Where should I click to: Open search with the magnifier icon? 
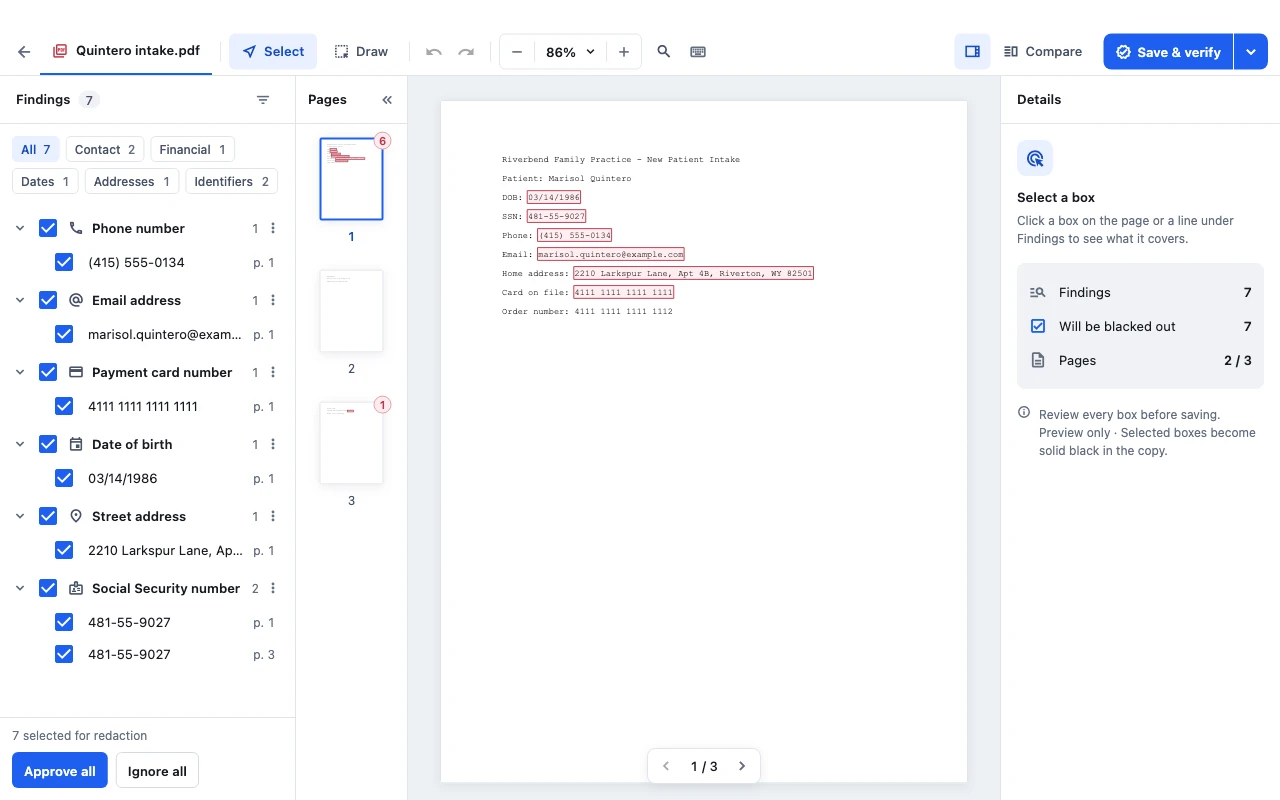(x=664, y=52)
